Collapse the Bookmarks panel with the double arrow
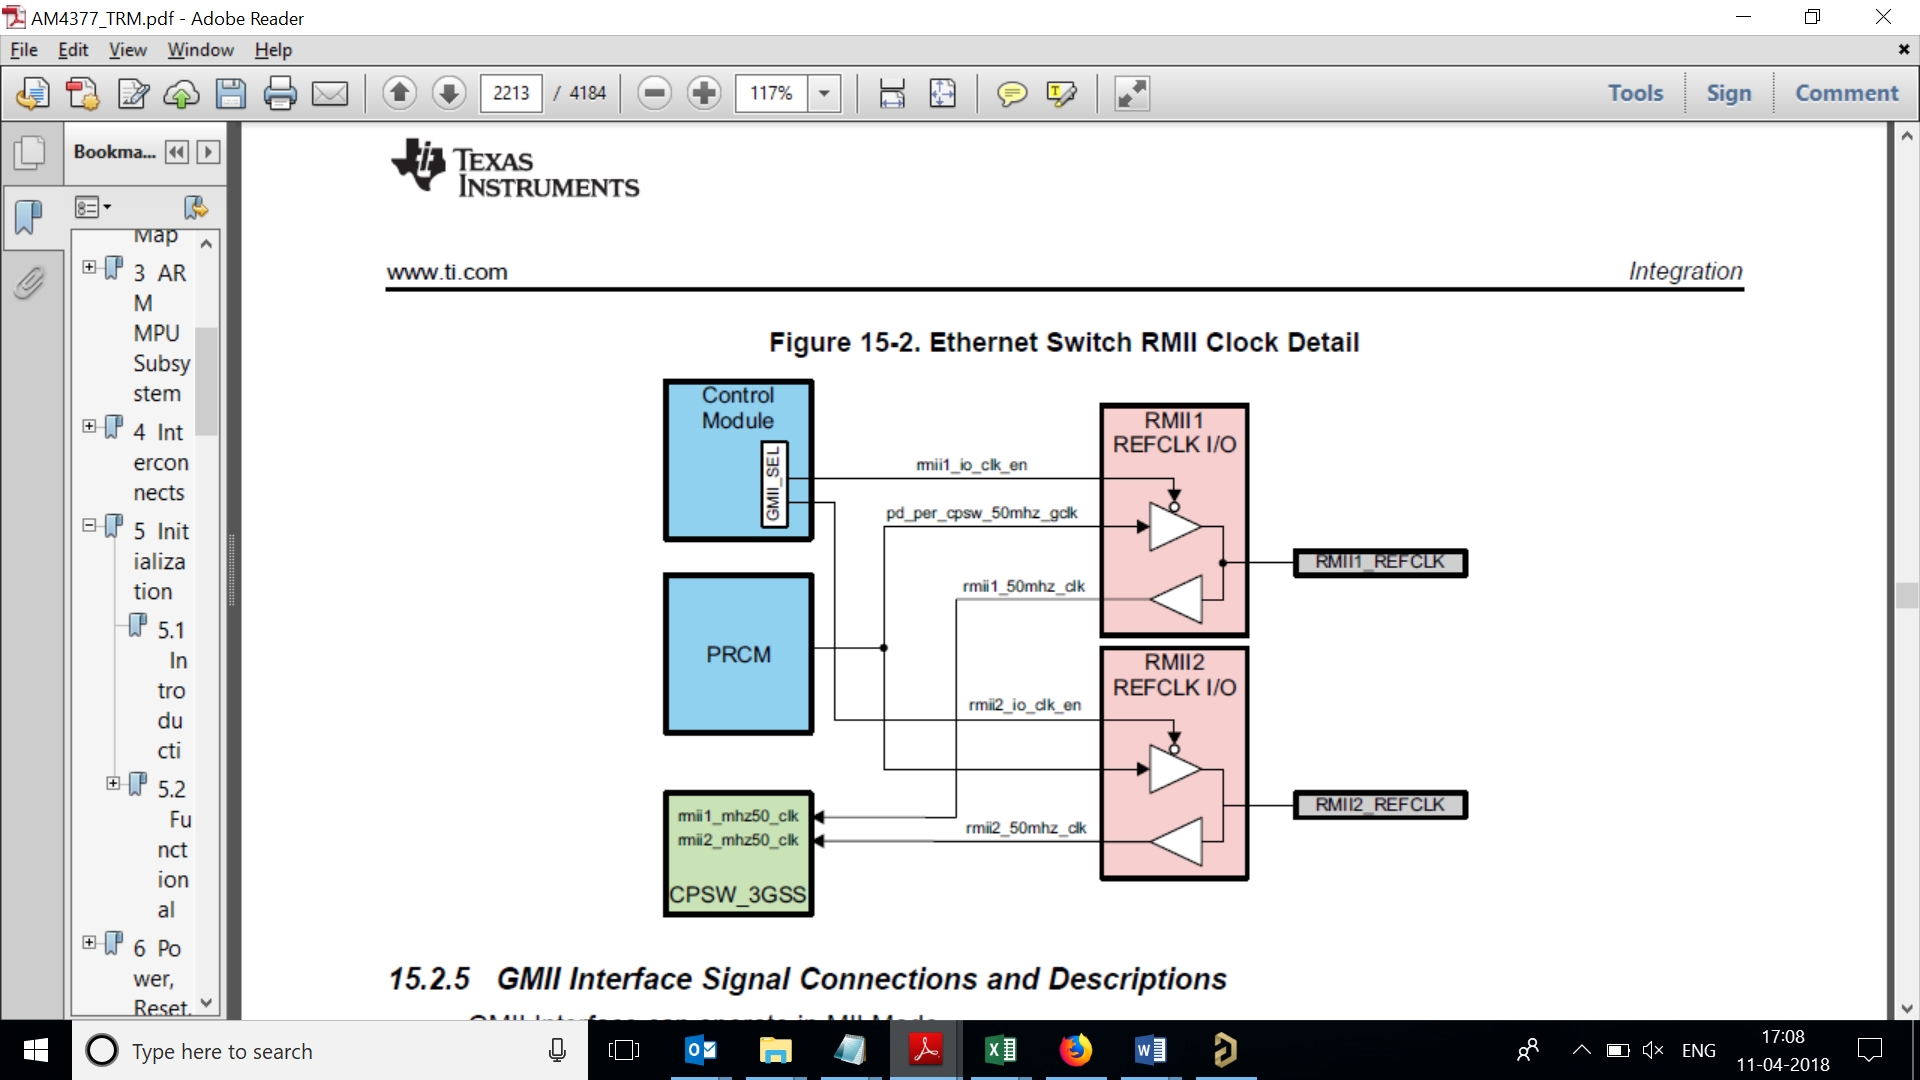The height and width of the screenshot is (1080, 1920). click(x=177, y=152)
